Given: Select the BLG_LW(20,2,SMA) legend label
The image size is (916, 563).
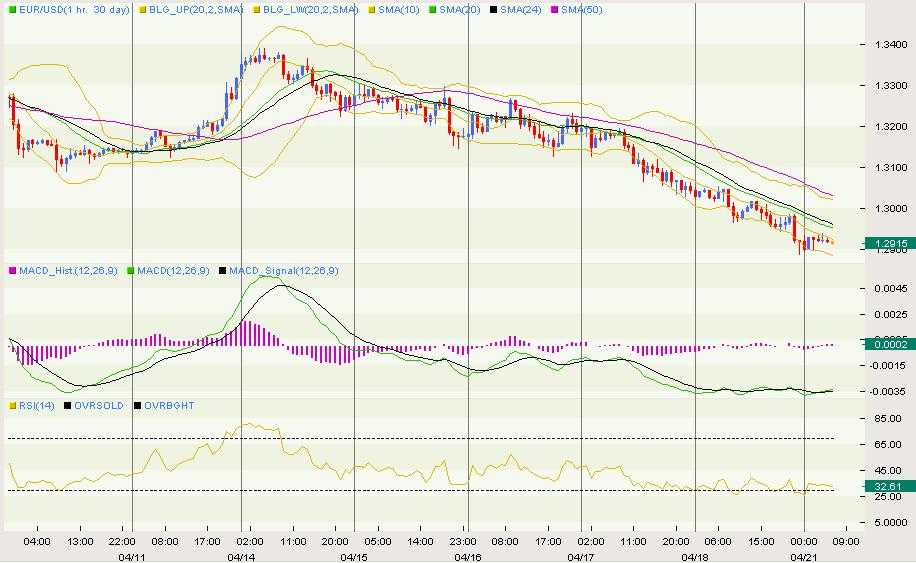Looking at the screenshot, I should click(311, 10).
